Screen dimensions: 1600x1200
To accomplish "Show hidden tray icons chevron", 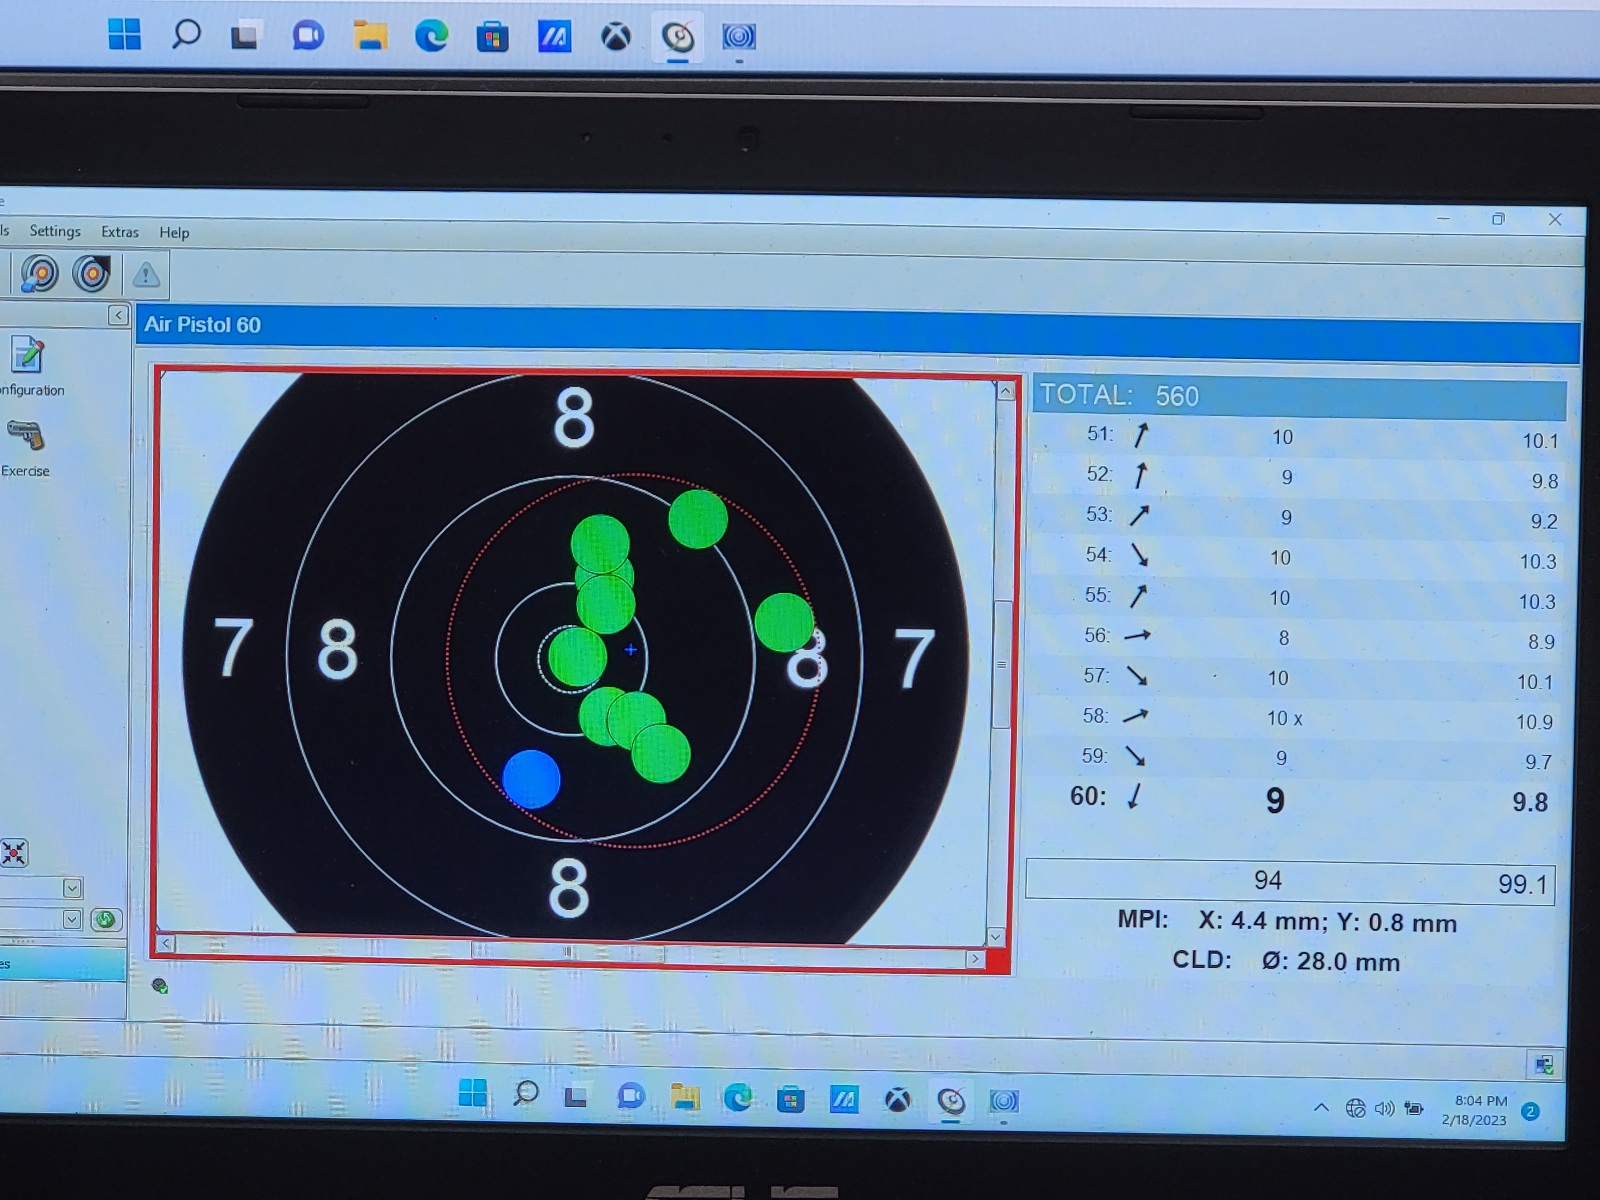I will [x=1321, y=1107].
